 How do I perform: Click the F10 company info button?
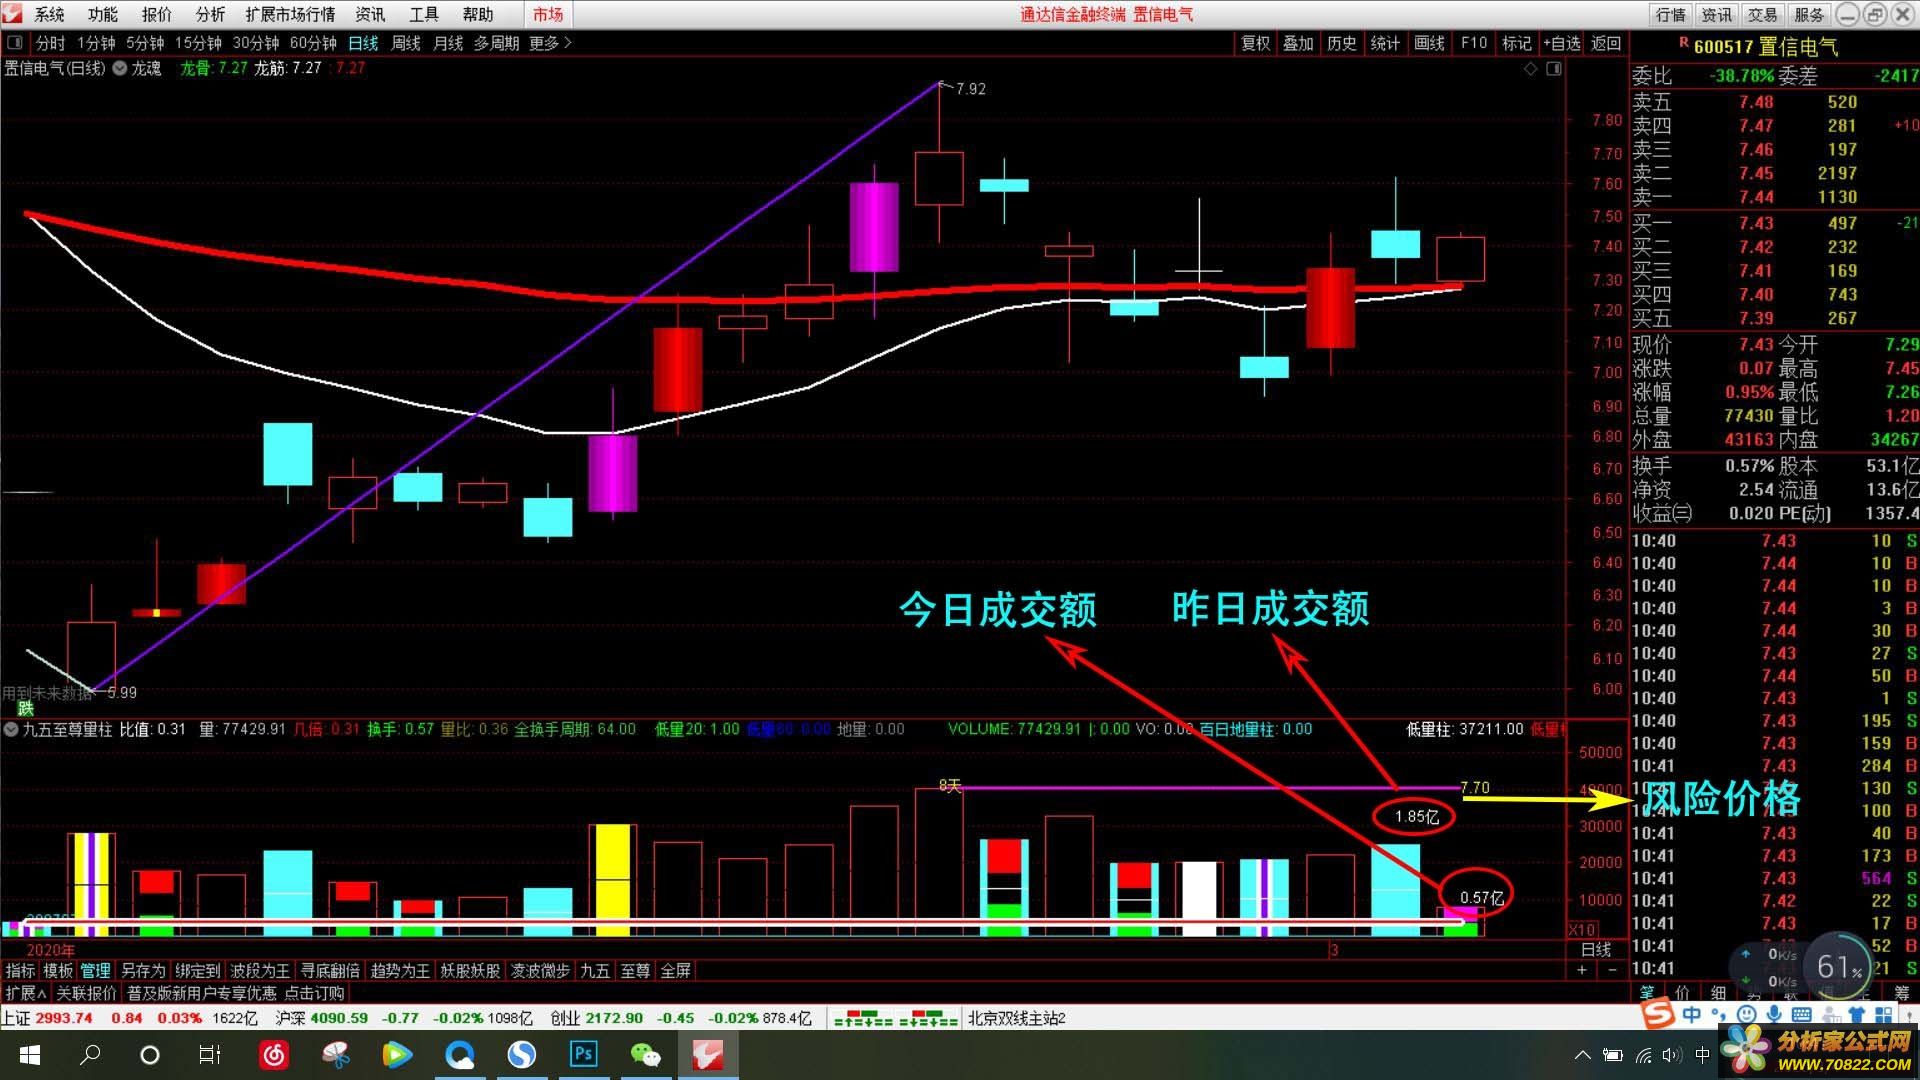tap(1473, 43)
